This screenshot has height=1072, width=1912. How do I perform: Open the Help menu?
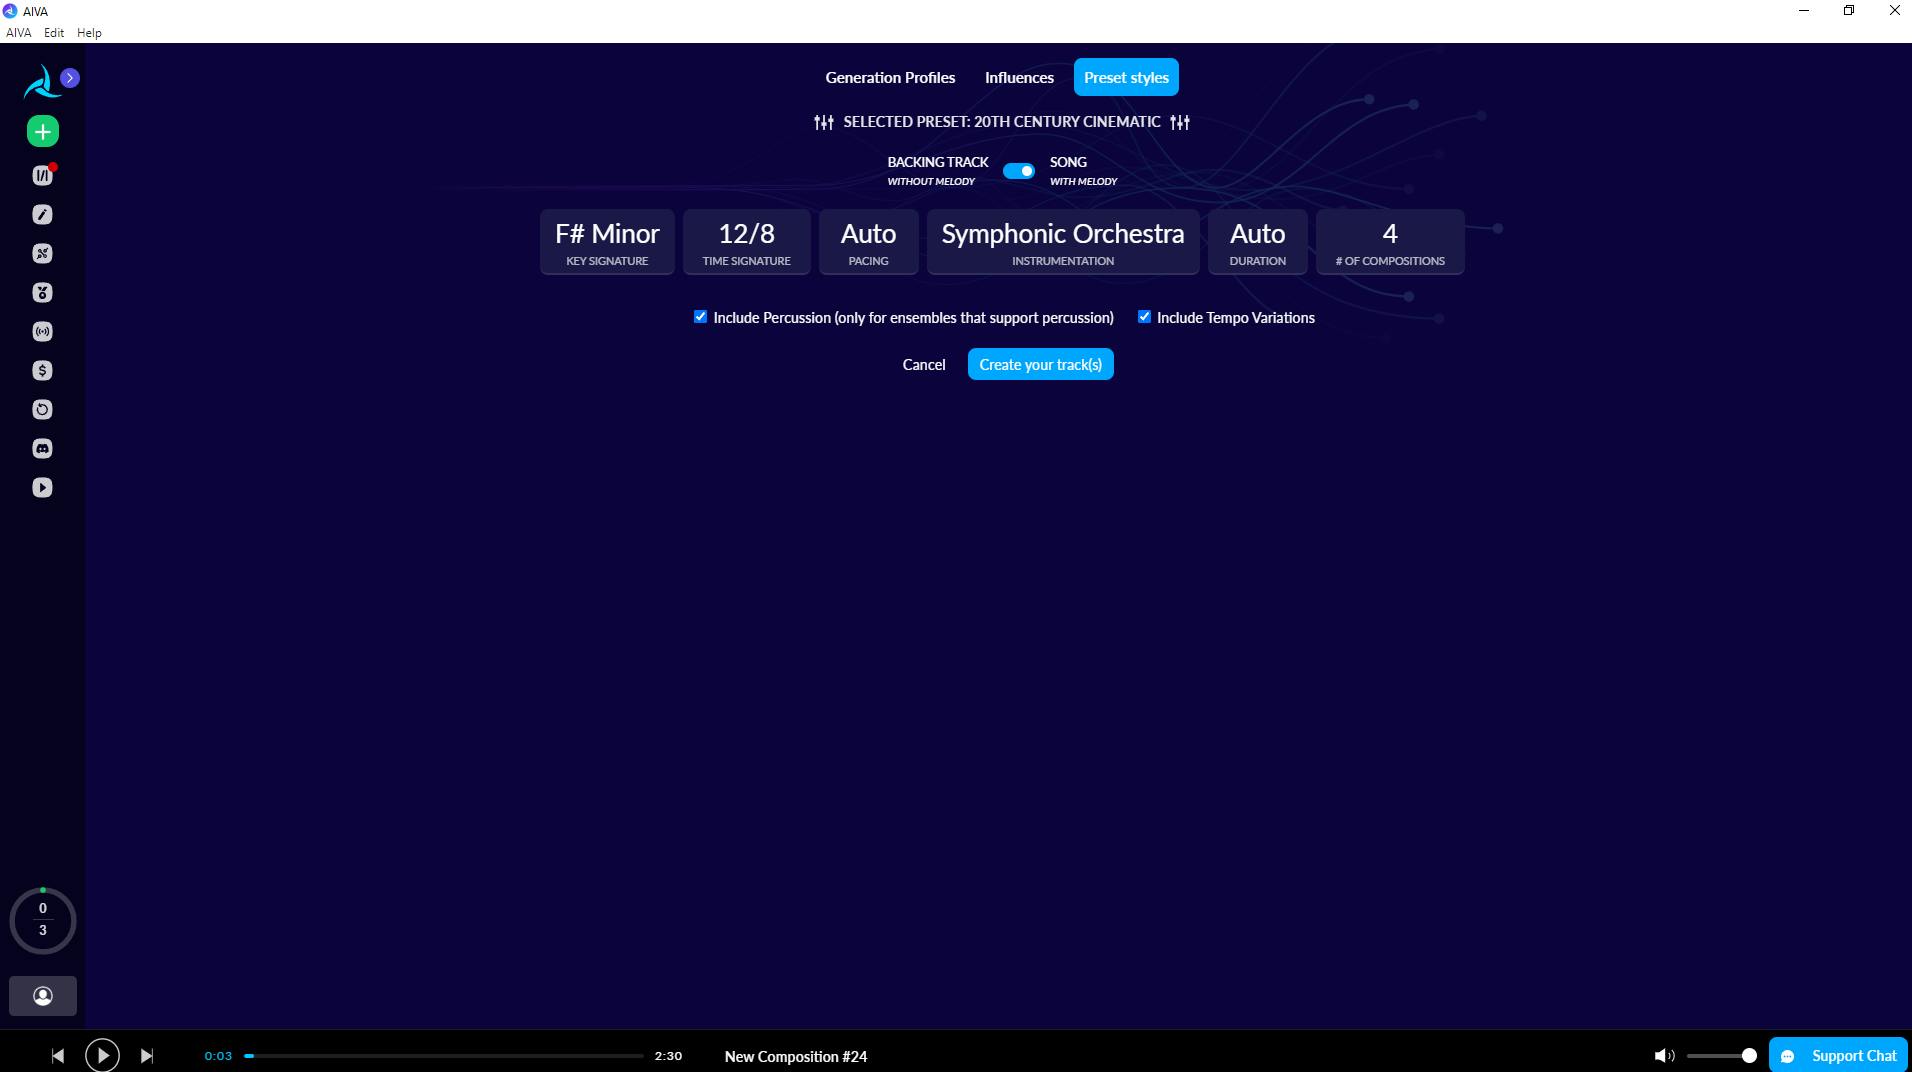[x=89, y=33]
